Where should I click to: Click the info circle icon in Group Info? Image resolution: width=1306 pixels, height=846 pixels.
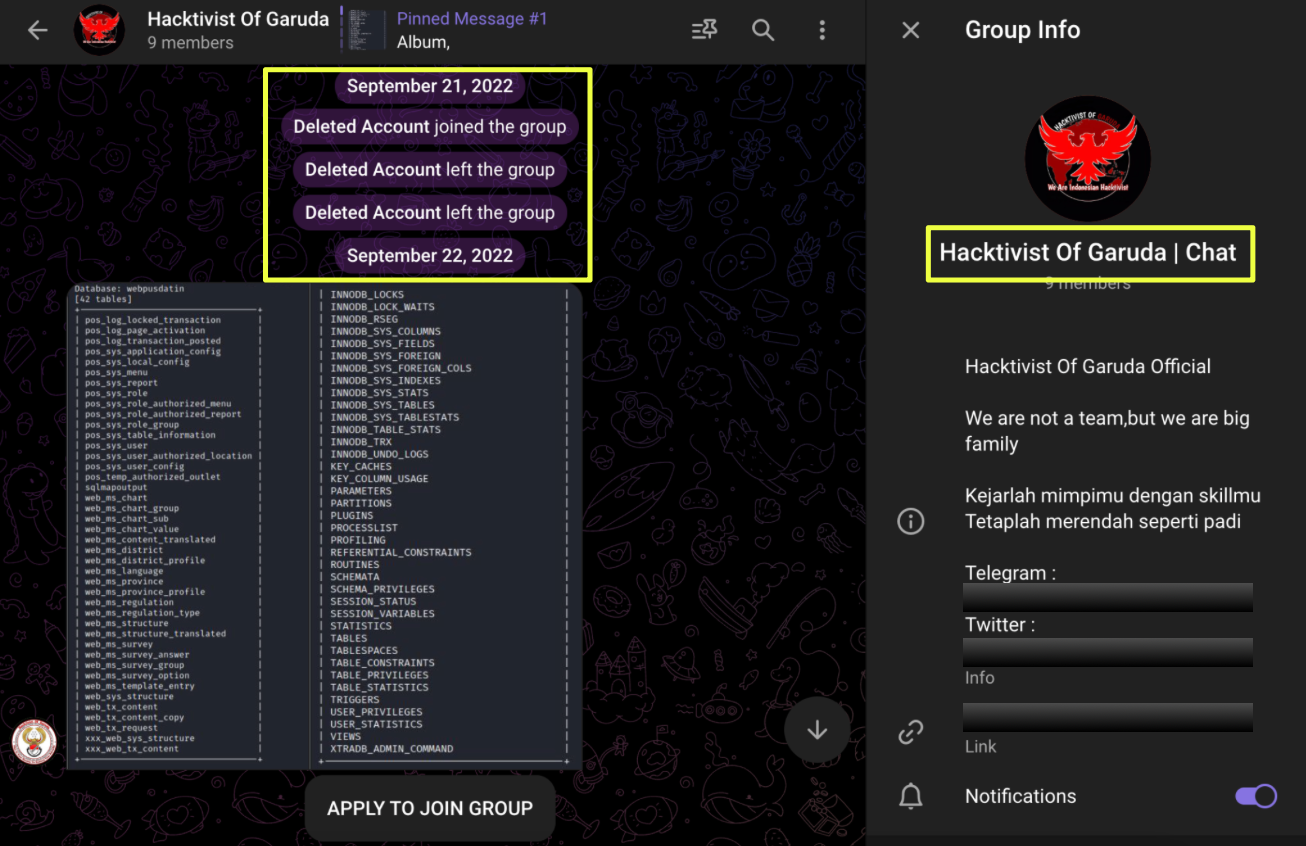click(x=910, y=521)
